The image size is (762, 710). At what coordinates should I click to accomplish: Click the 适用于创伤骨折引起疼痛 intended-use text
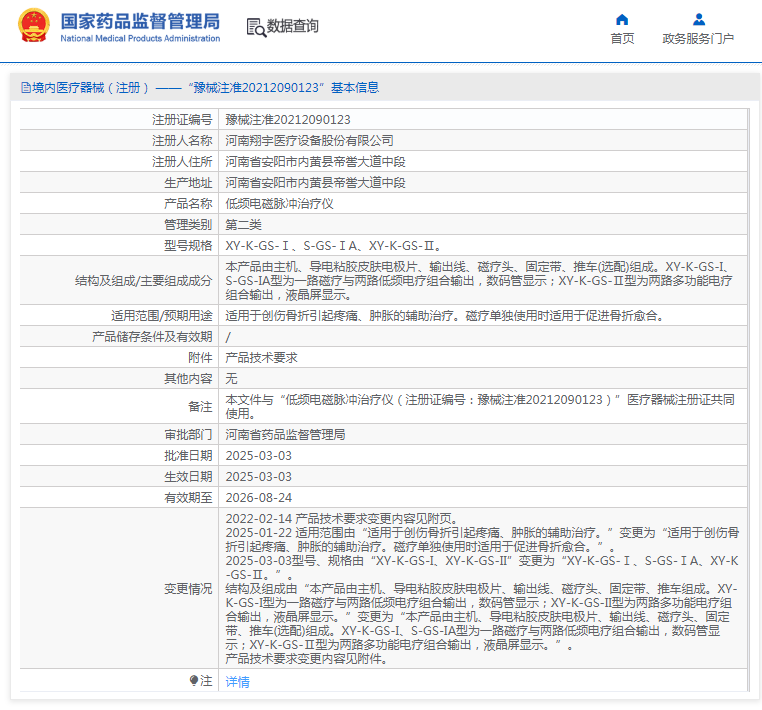point(444,315)
